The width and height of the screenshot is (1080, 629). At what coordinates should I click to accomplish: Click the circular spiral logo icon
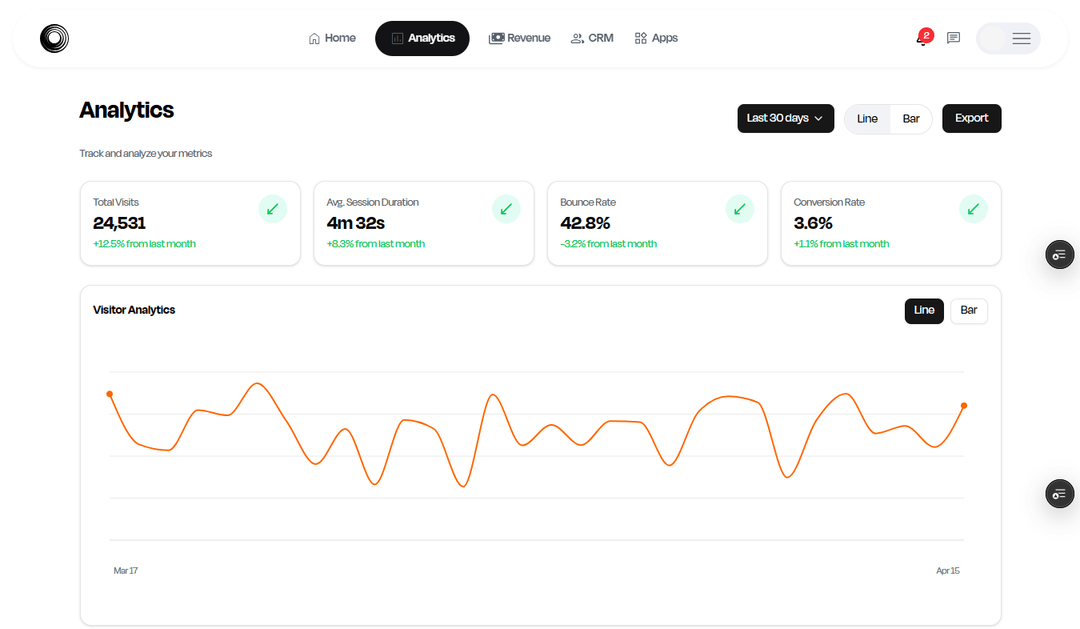54,39
